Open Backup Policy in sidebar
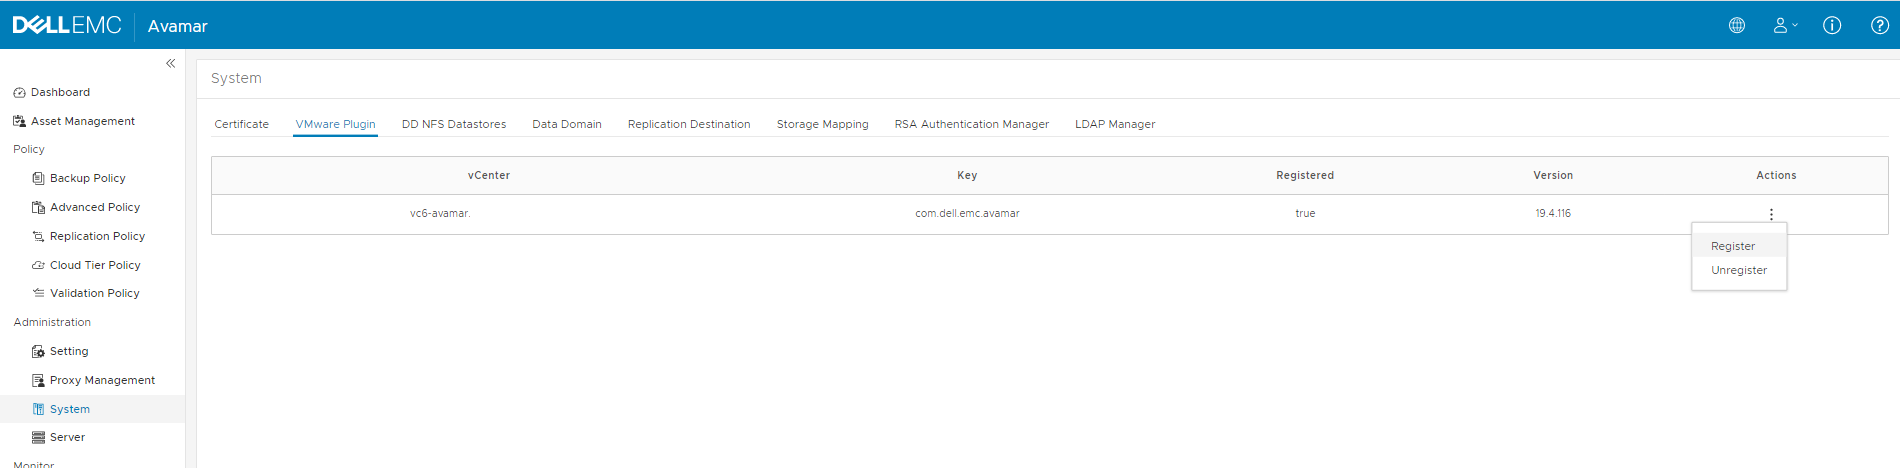The image size is (1900, 468). 87,178
